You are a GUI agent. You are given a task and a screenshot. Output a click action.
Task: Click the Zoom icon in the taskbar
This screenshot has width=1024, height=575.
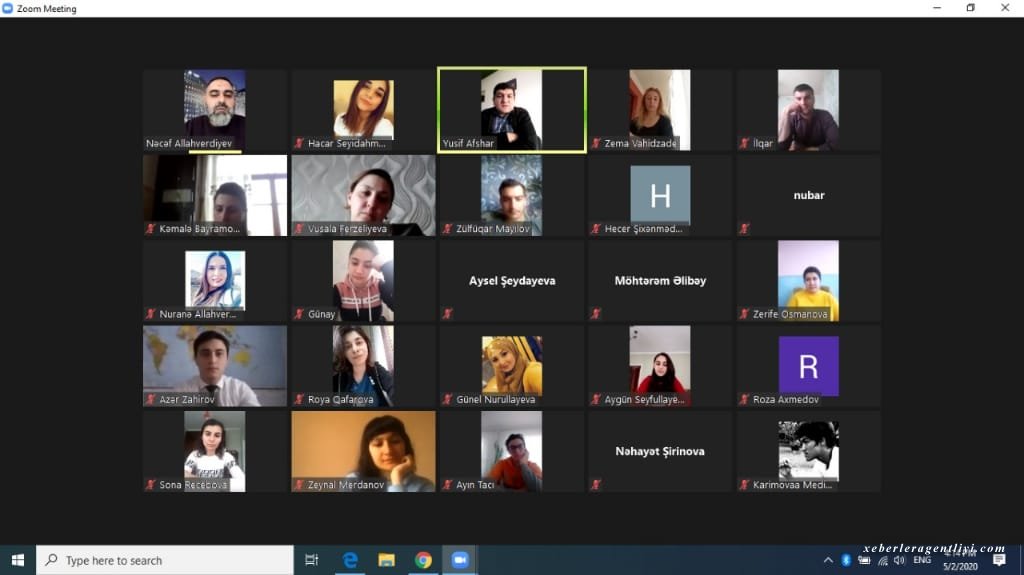(x=460, y=560)
